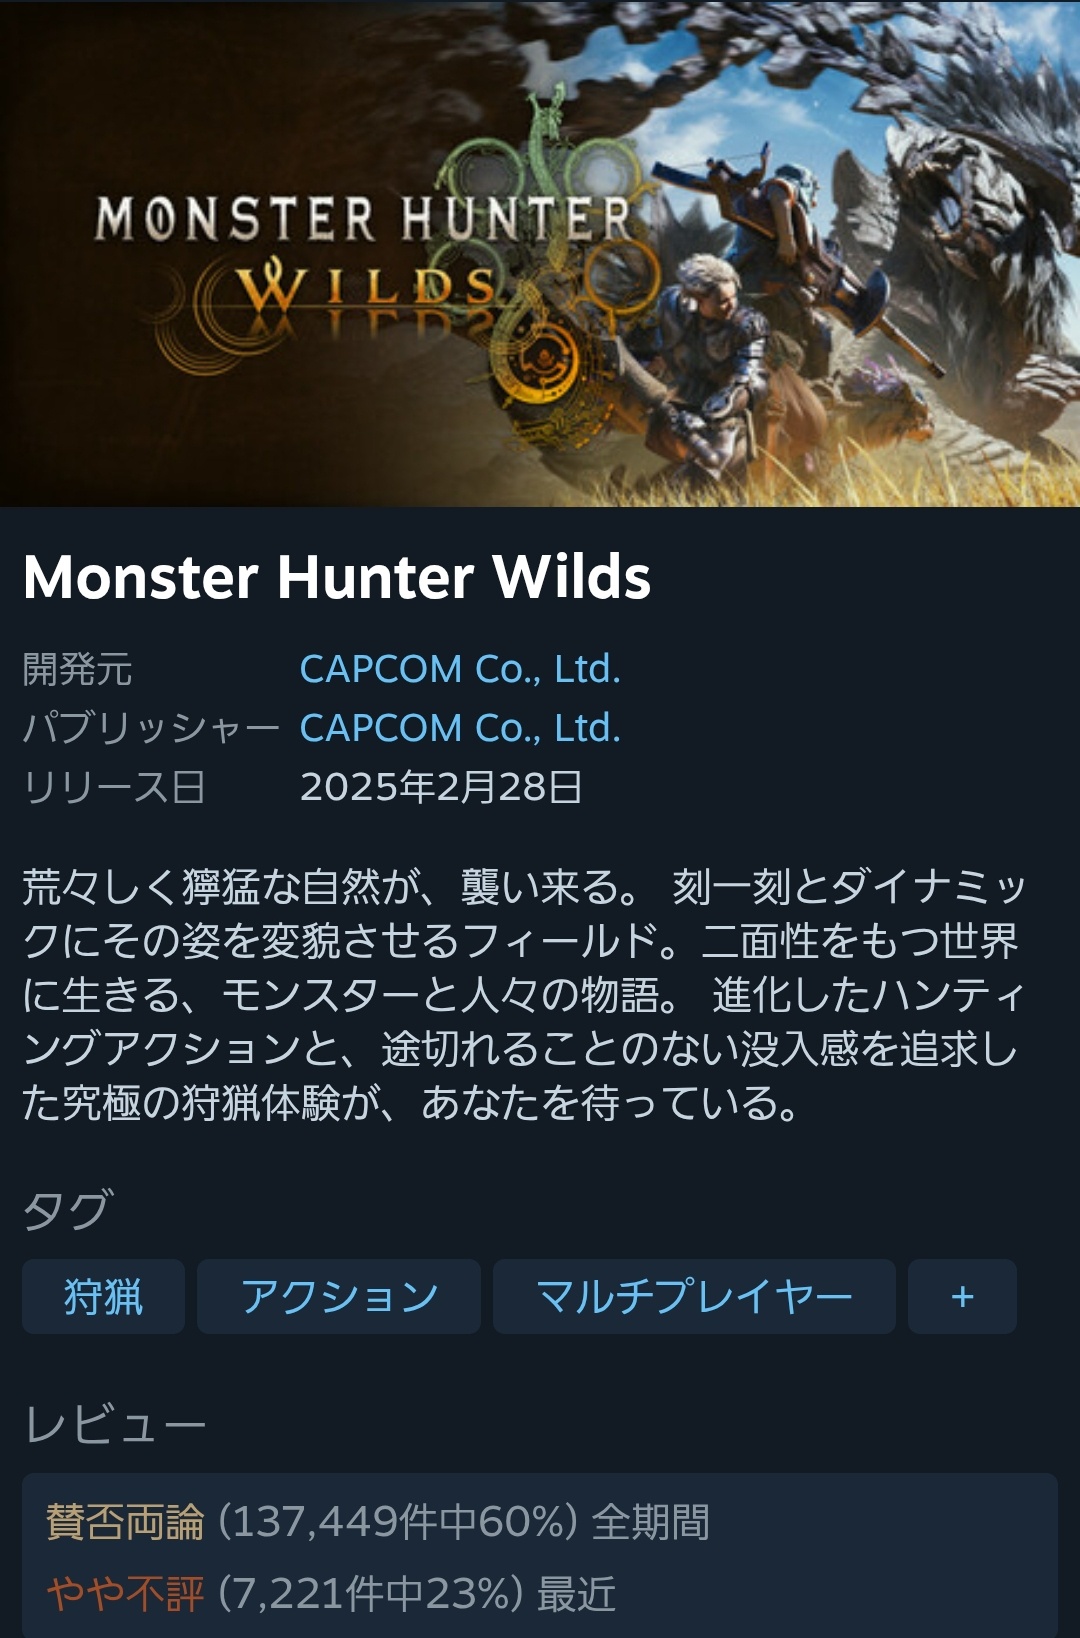The width and height of the screenshot is (1080, 1638).
Task: Open the パブリッシャー CAPCOM Co., Ltd. link
Action: click(460, 728)
